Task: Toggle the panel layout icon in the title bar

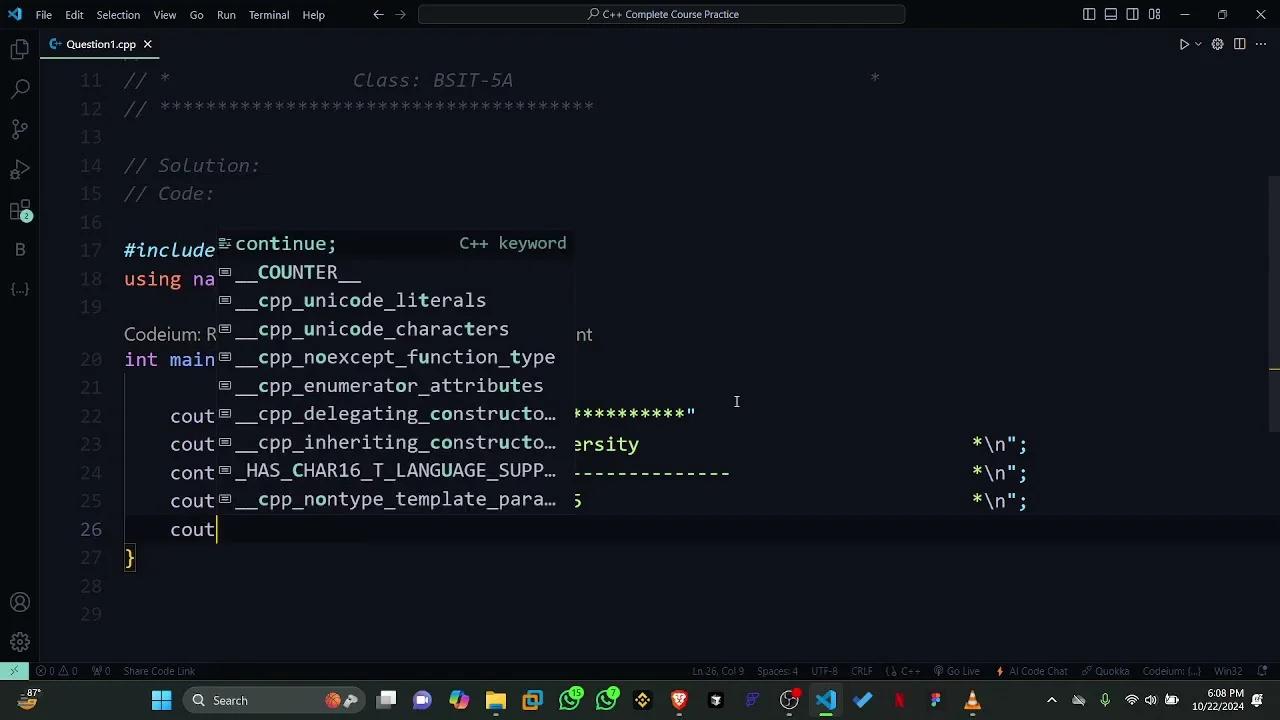Action: [x=1110, y=14]
